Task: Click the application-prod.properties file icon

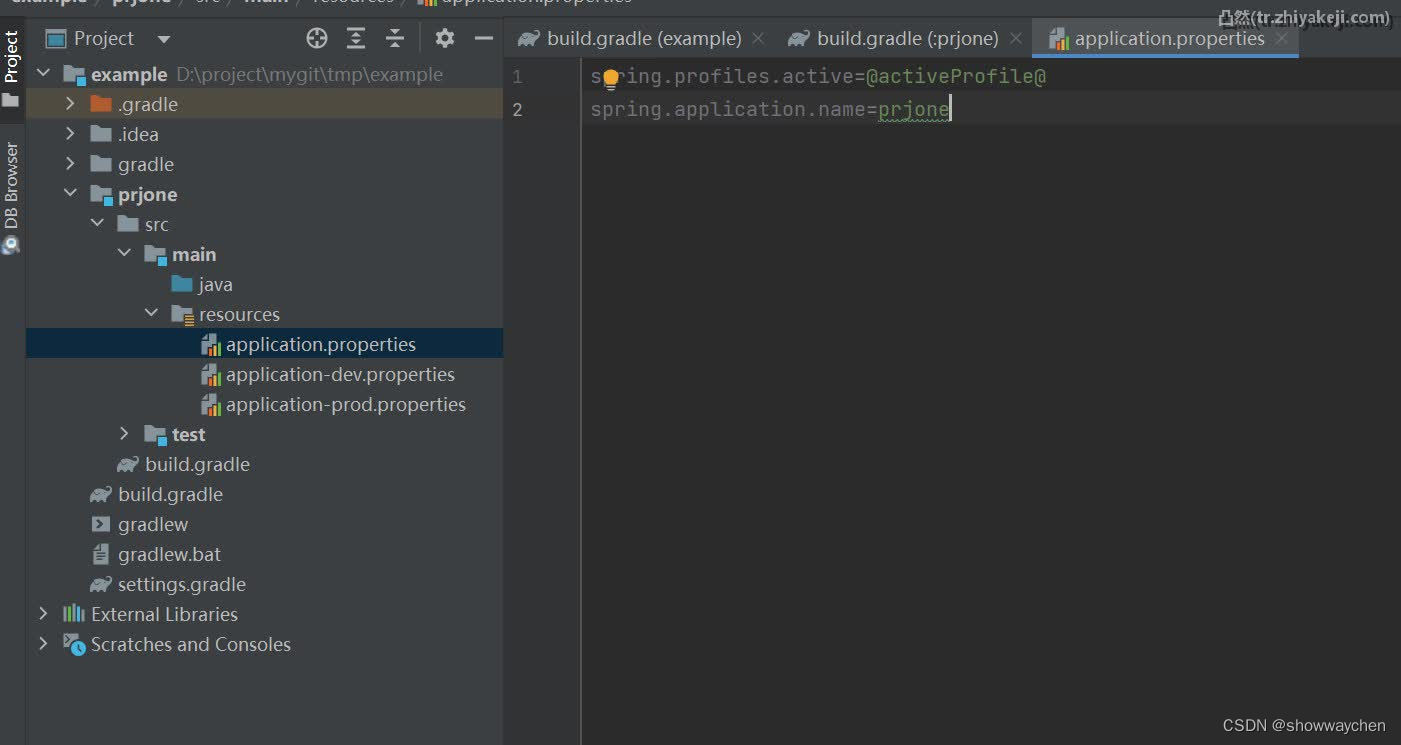Action: [210, 405]
